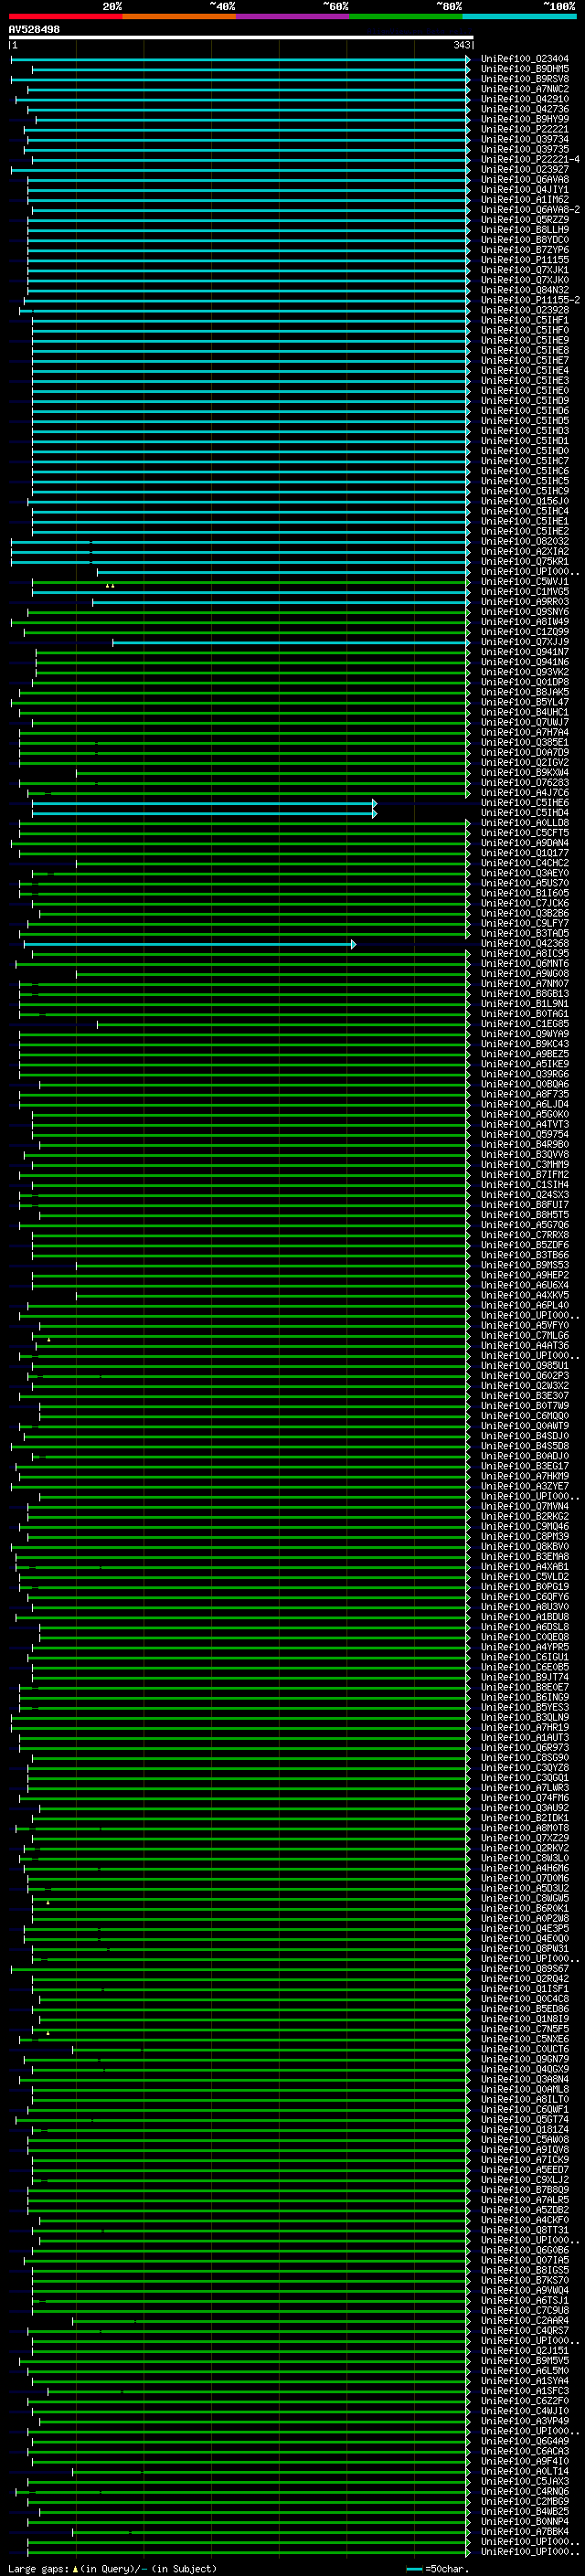Click short cyan alignment bar for Q42368

(x=189, y=944)
